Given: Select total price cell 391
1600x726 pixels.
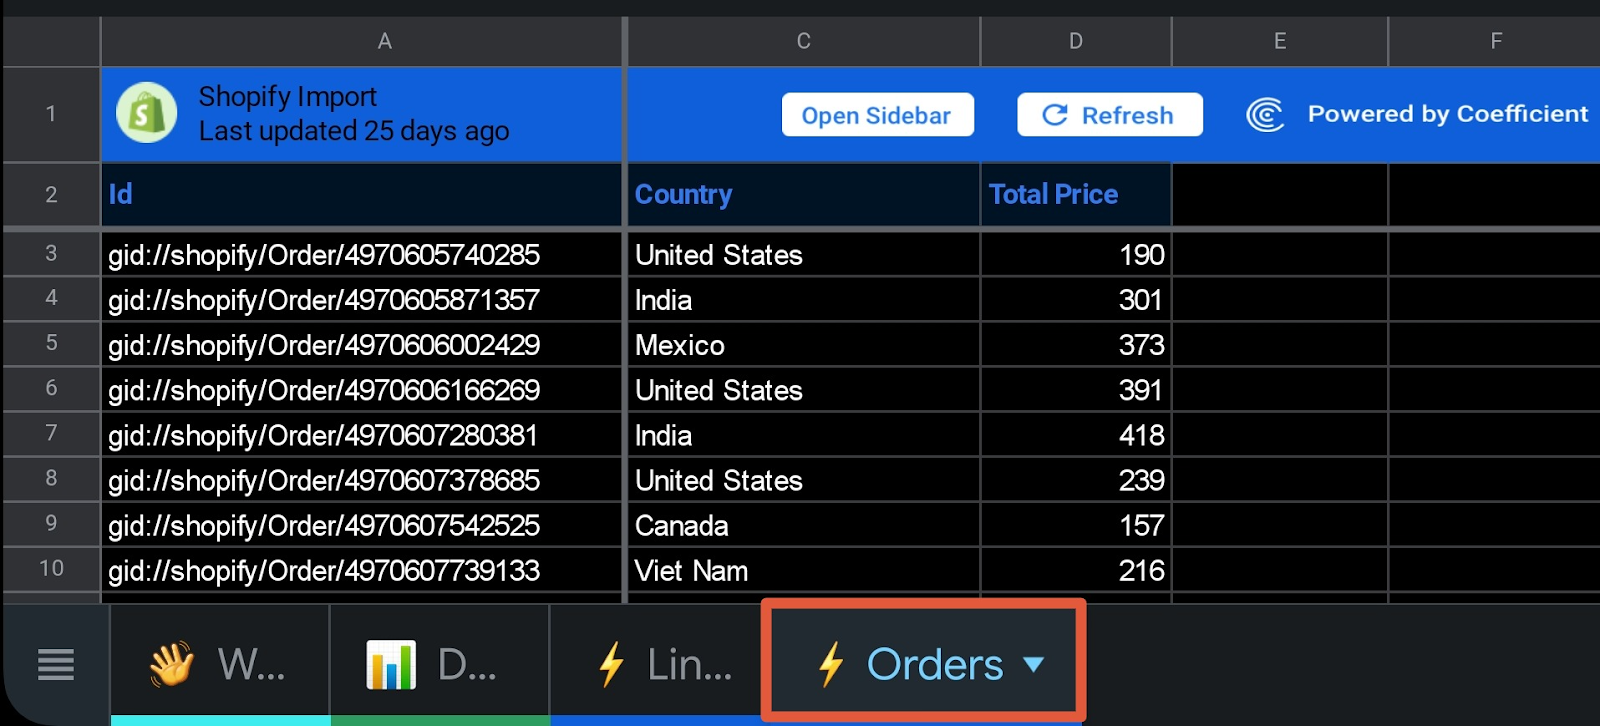Looking at the screenshot, I should 1076,389.
